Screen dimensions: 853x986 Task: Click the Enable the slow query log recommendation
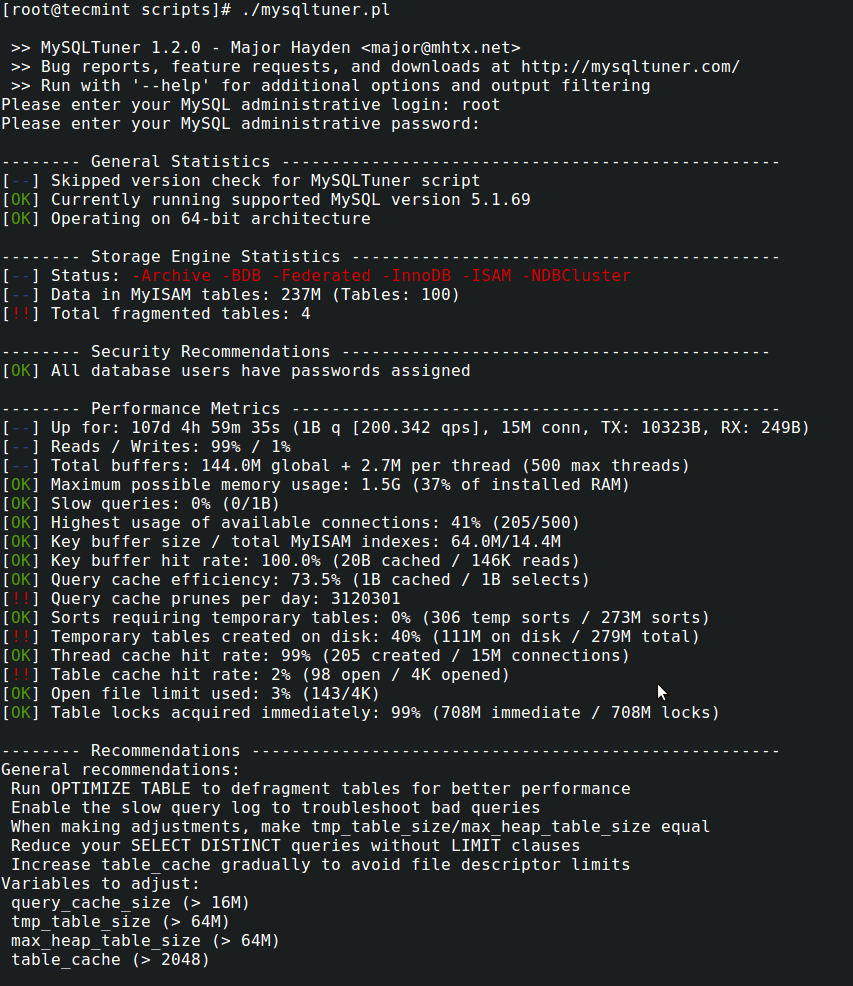275,808
